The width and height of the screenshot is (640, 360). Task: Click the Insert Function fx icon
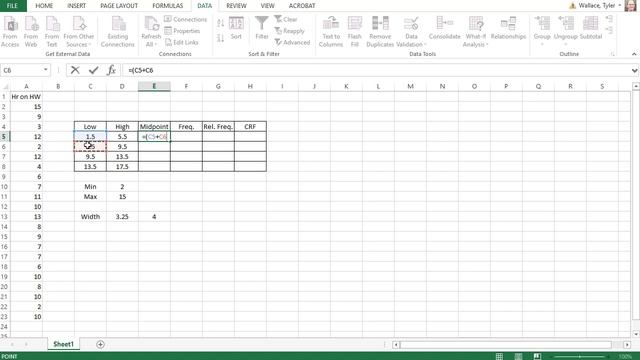point(111,70)
